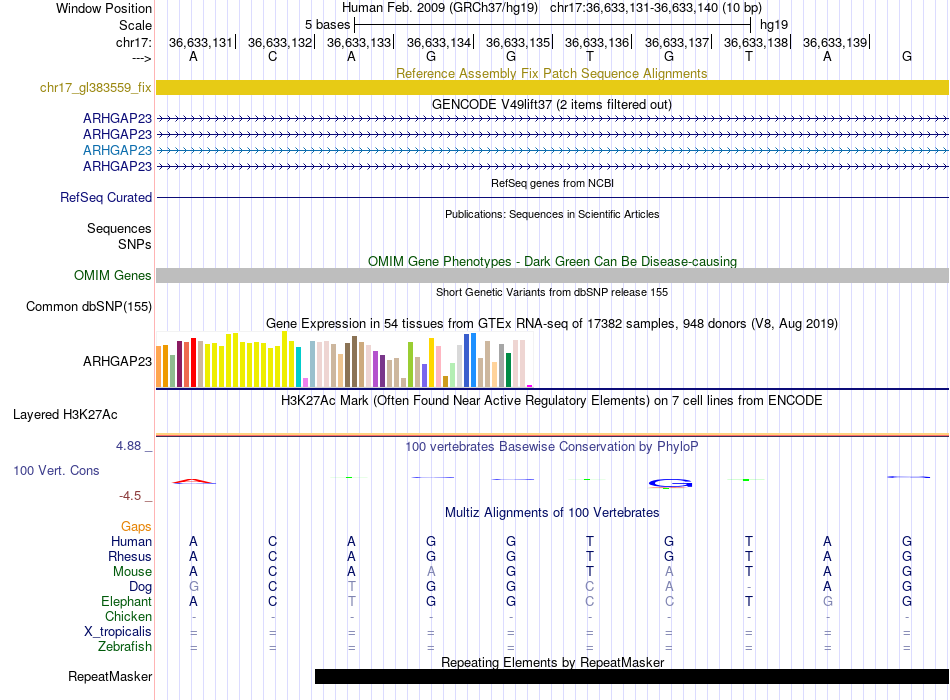The width and height of the screenshot is (950, 700).
Task: Open 'Multiz Alignments of 100 Vertebrates' title
Action: coord(552,513)
